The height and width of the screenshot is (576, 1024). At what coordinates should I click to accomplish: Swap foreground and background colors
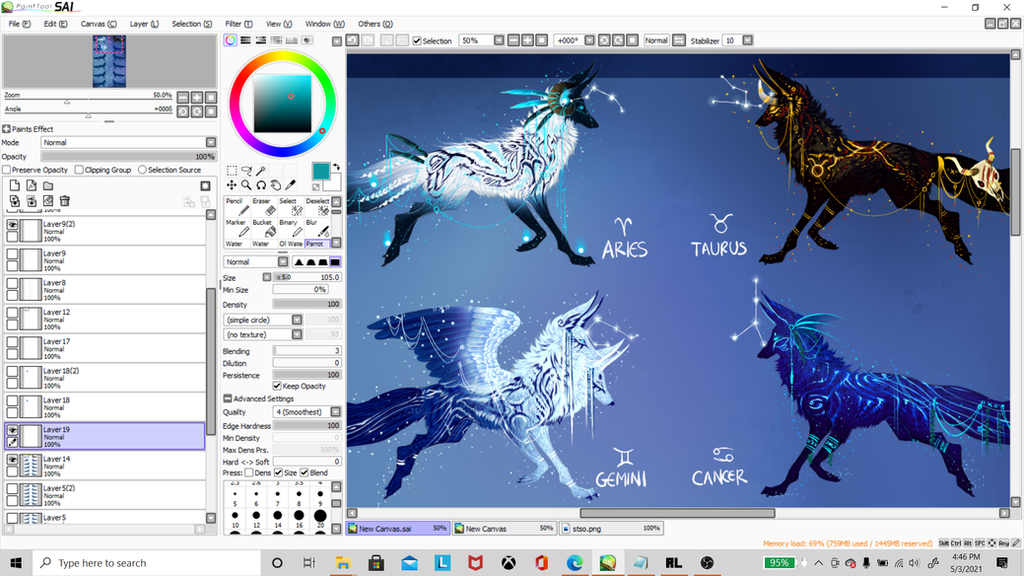(336, 168)
